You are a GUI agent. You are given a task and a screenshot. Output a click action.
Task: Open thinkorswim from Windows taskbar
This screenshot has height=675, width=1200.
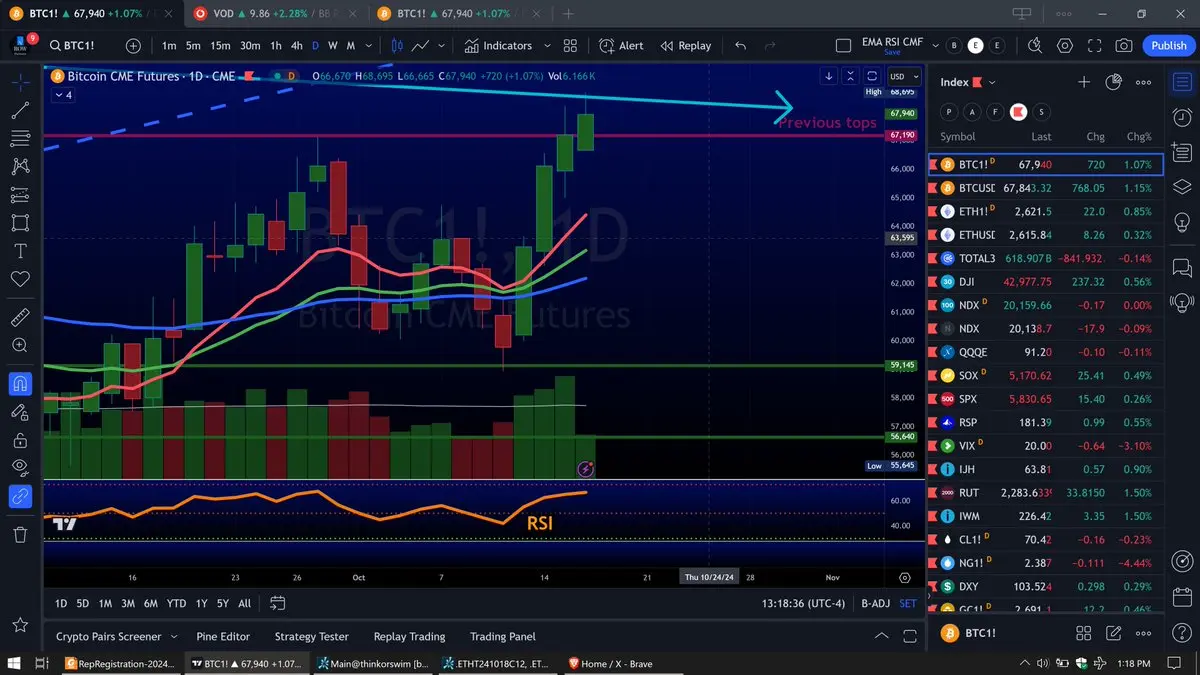point(372,663)
